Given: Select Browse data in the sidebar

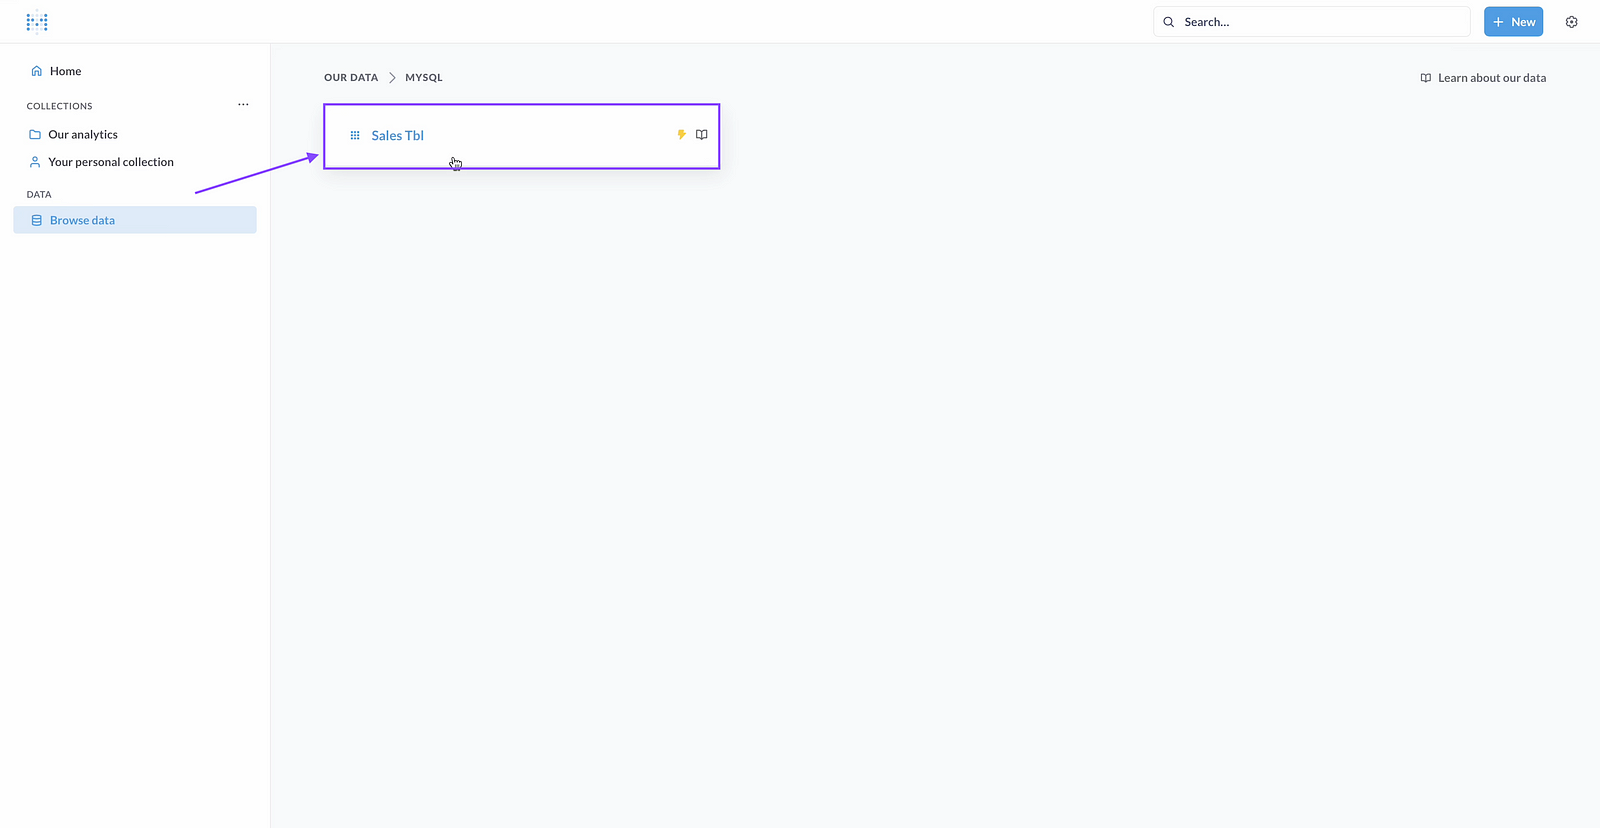Looking at the screenshot, I should coord(83,220).
